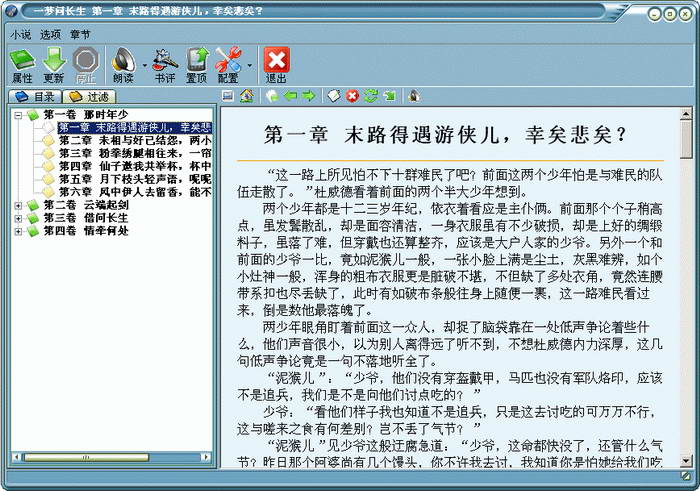Expand the 第二卷 云端起剑 tree node
This screenshot has height=491, width=700.
pyautogui.click(x=18, y=206)
